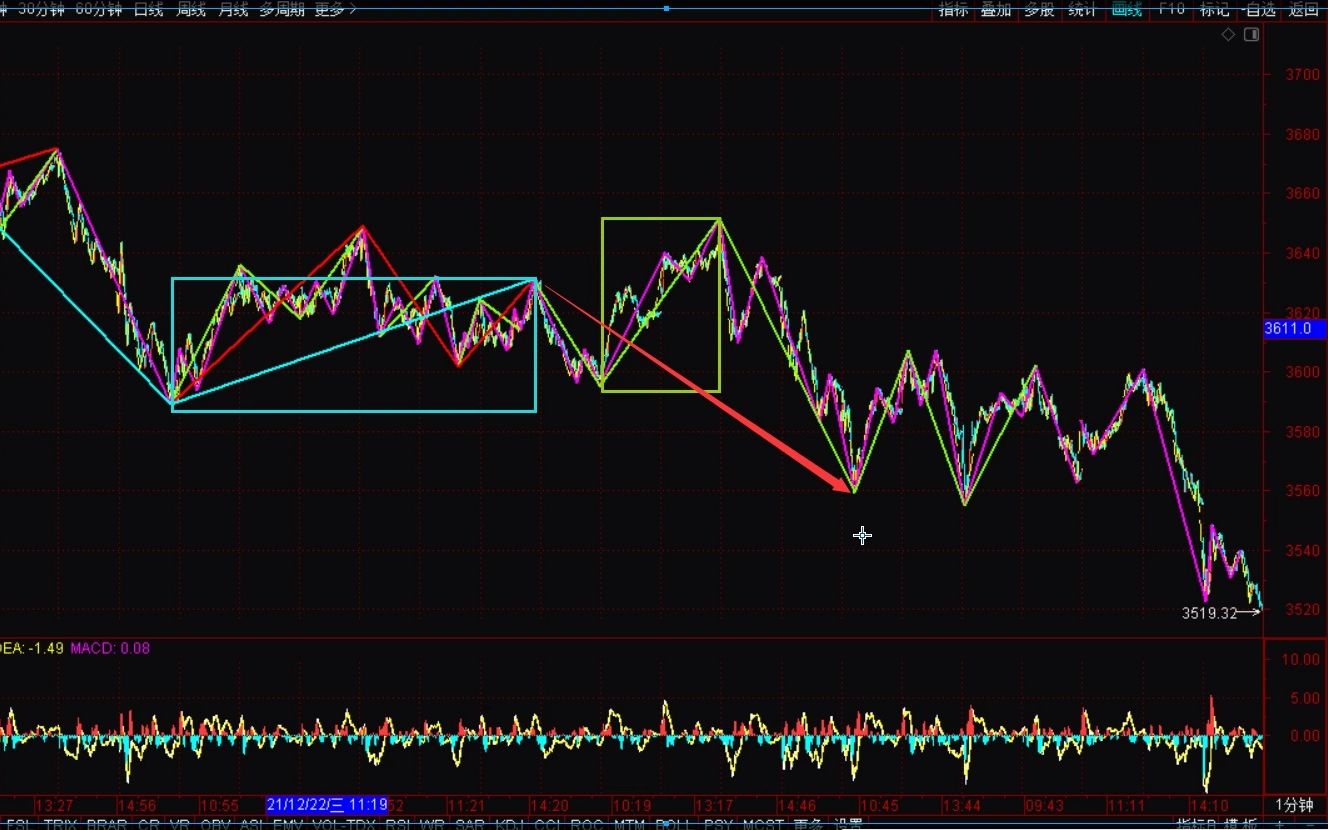1328x830 pixels.
Task: Switch to the KDJ indicator tab
Action: [510, 825]
